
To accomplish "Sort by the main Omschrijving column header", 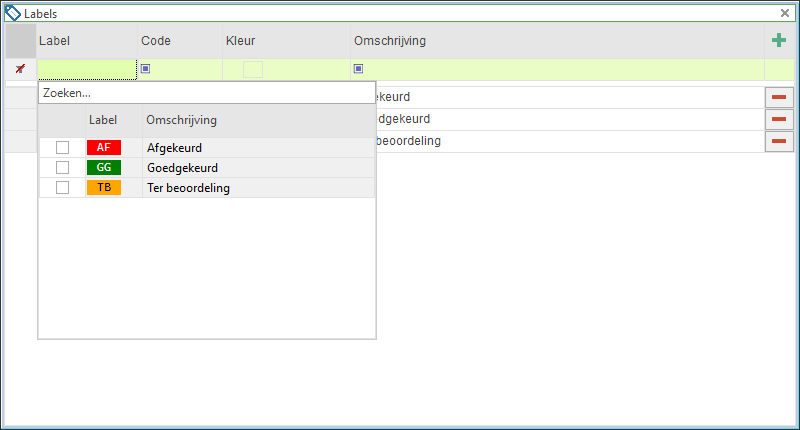I will (557, 41).
